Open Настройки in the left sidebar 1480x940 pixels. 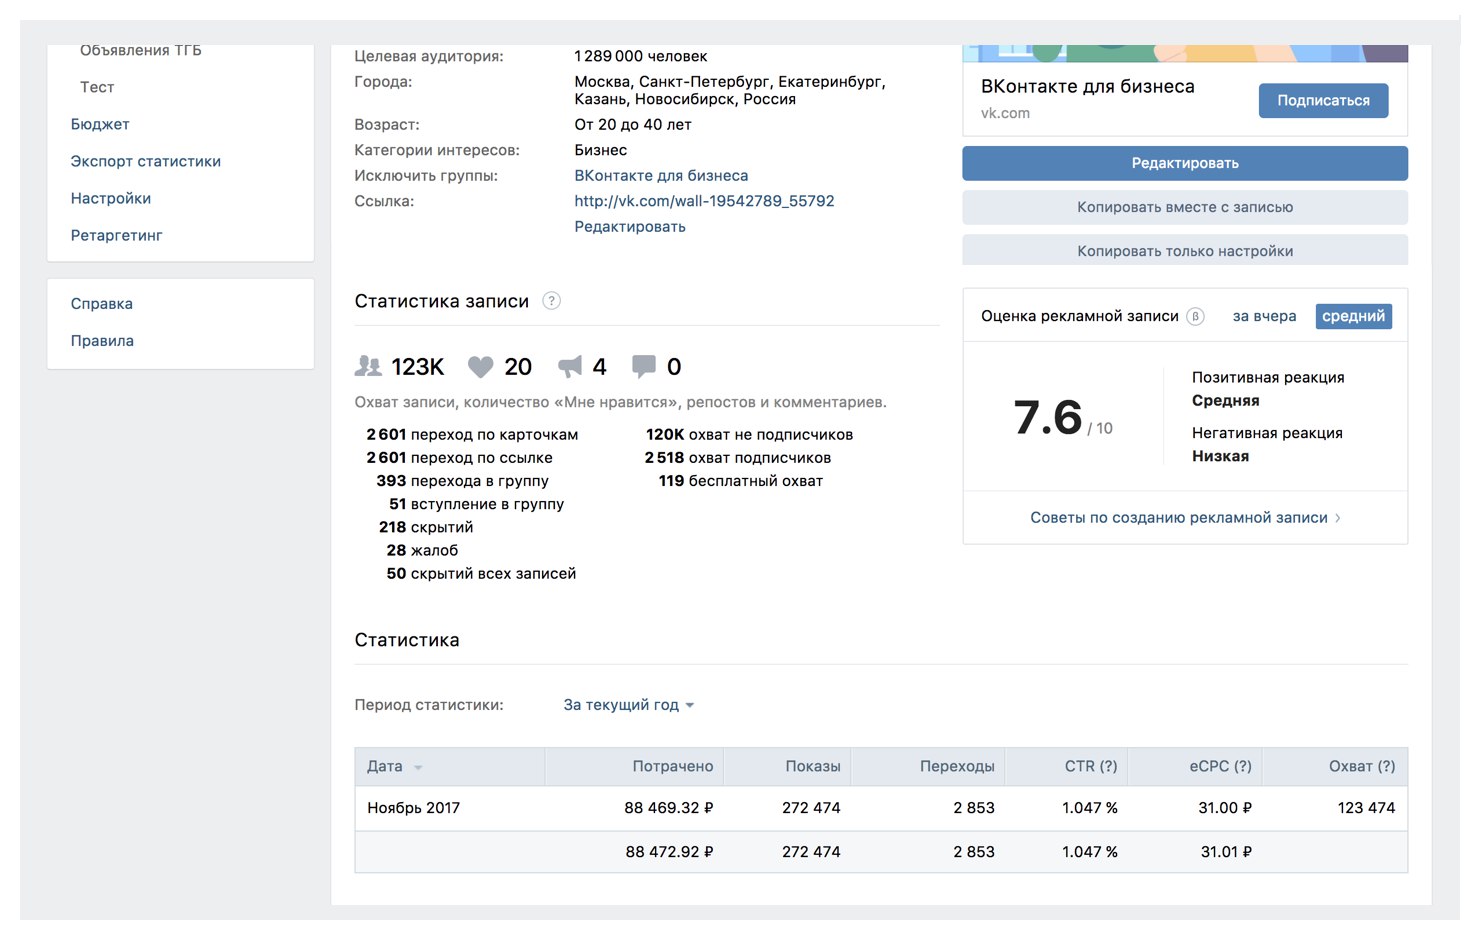111,198
